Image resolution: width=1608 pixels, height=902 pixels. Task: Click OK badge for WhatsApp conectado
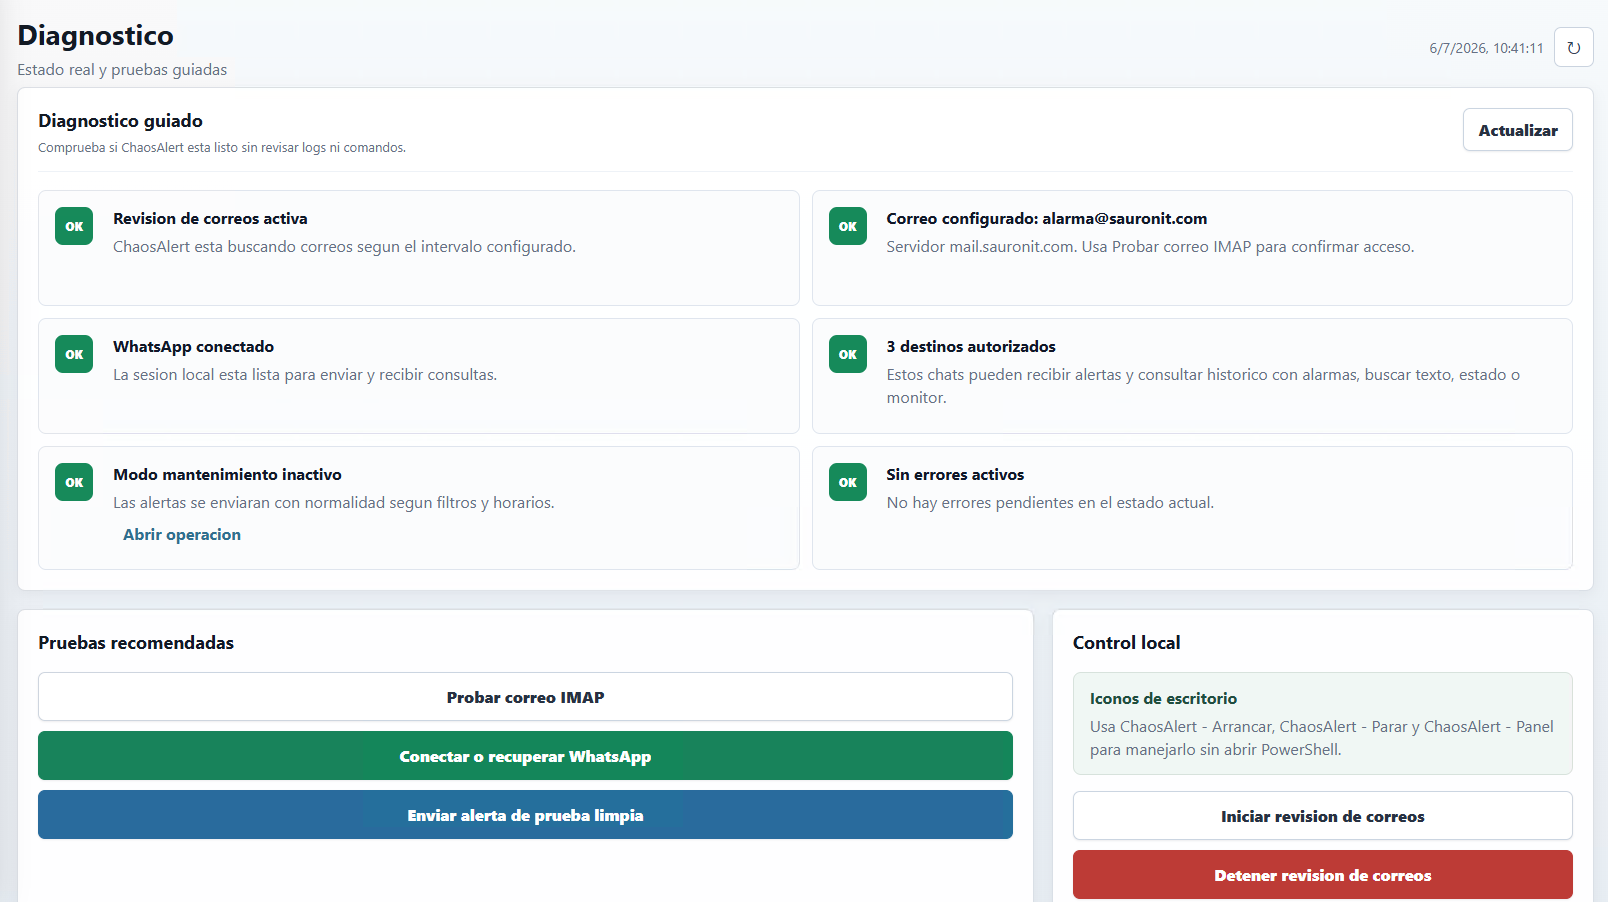(x=74, y=354)
